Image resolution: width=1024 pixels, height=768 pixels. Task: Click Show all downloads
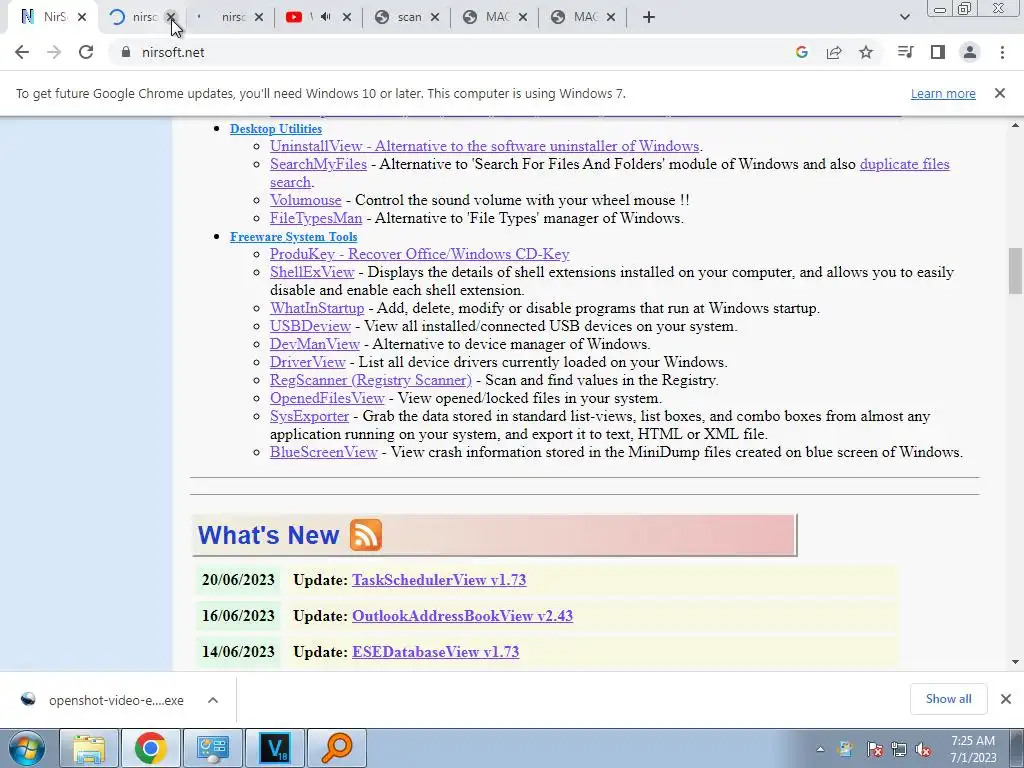pos(948,699)
